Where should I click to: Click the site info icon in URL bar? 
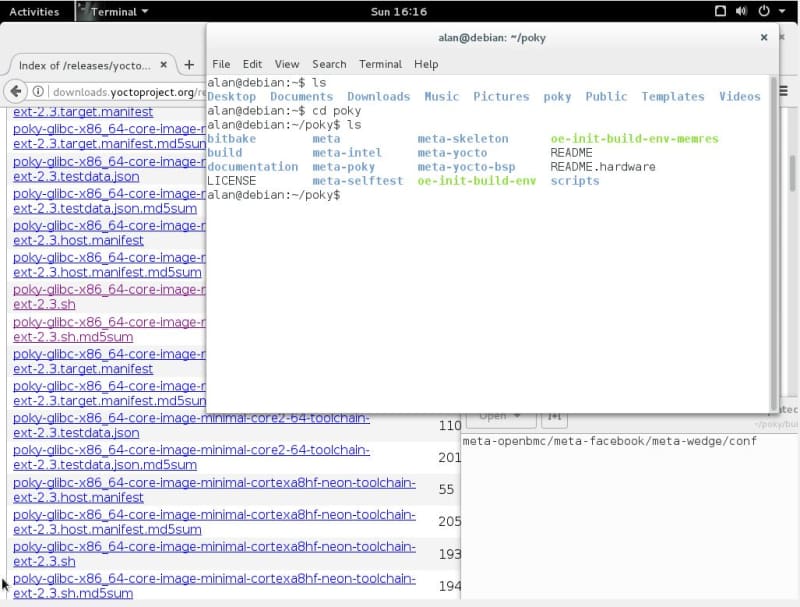38,92
